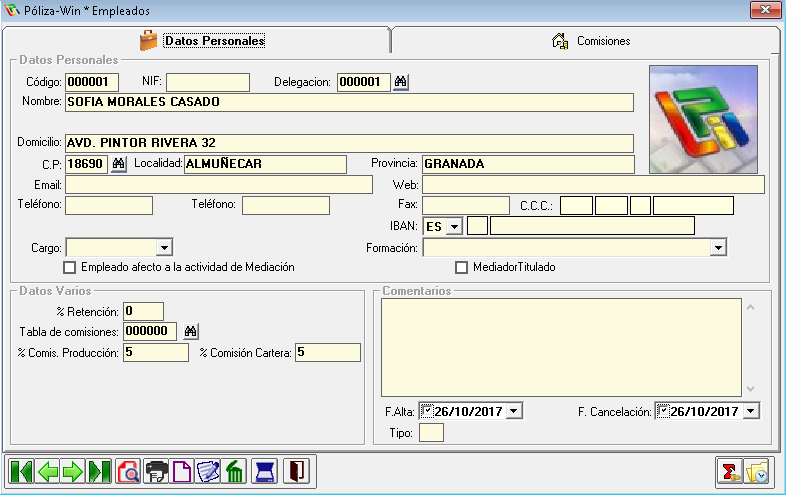
Task: Search Tabla de comisiones with binoculars
Action: [190, 331]
